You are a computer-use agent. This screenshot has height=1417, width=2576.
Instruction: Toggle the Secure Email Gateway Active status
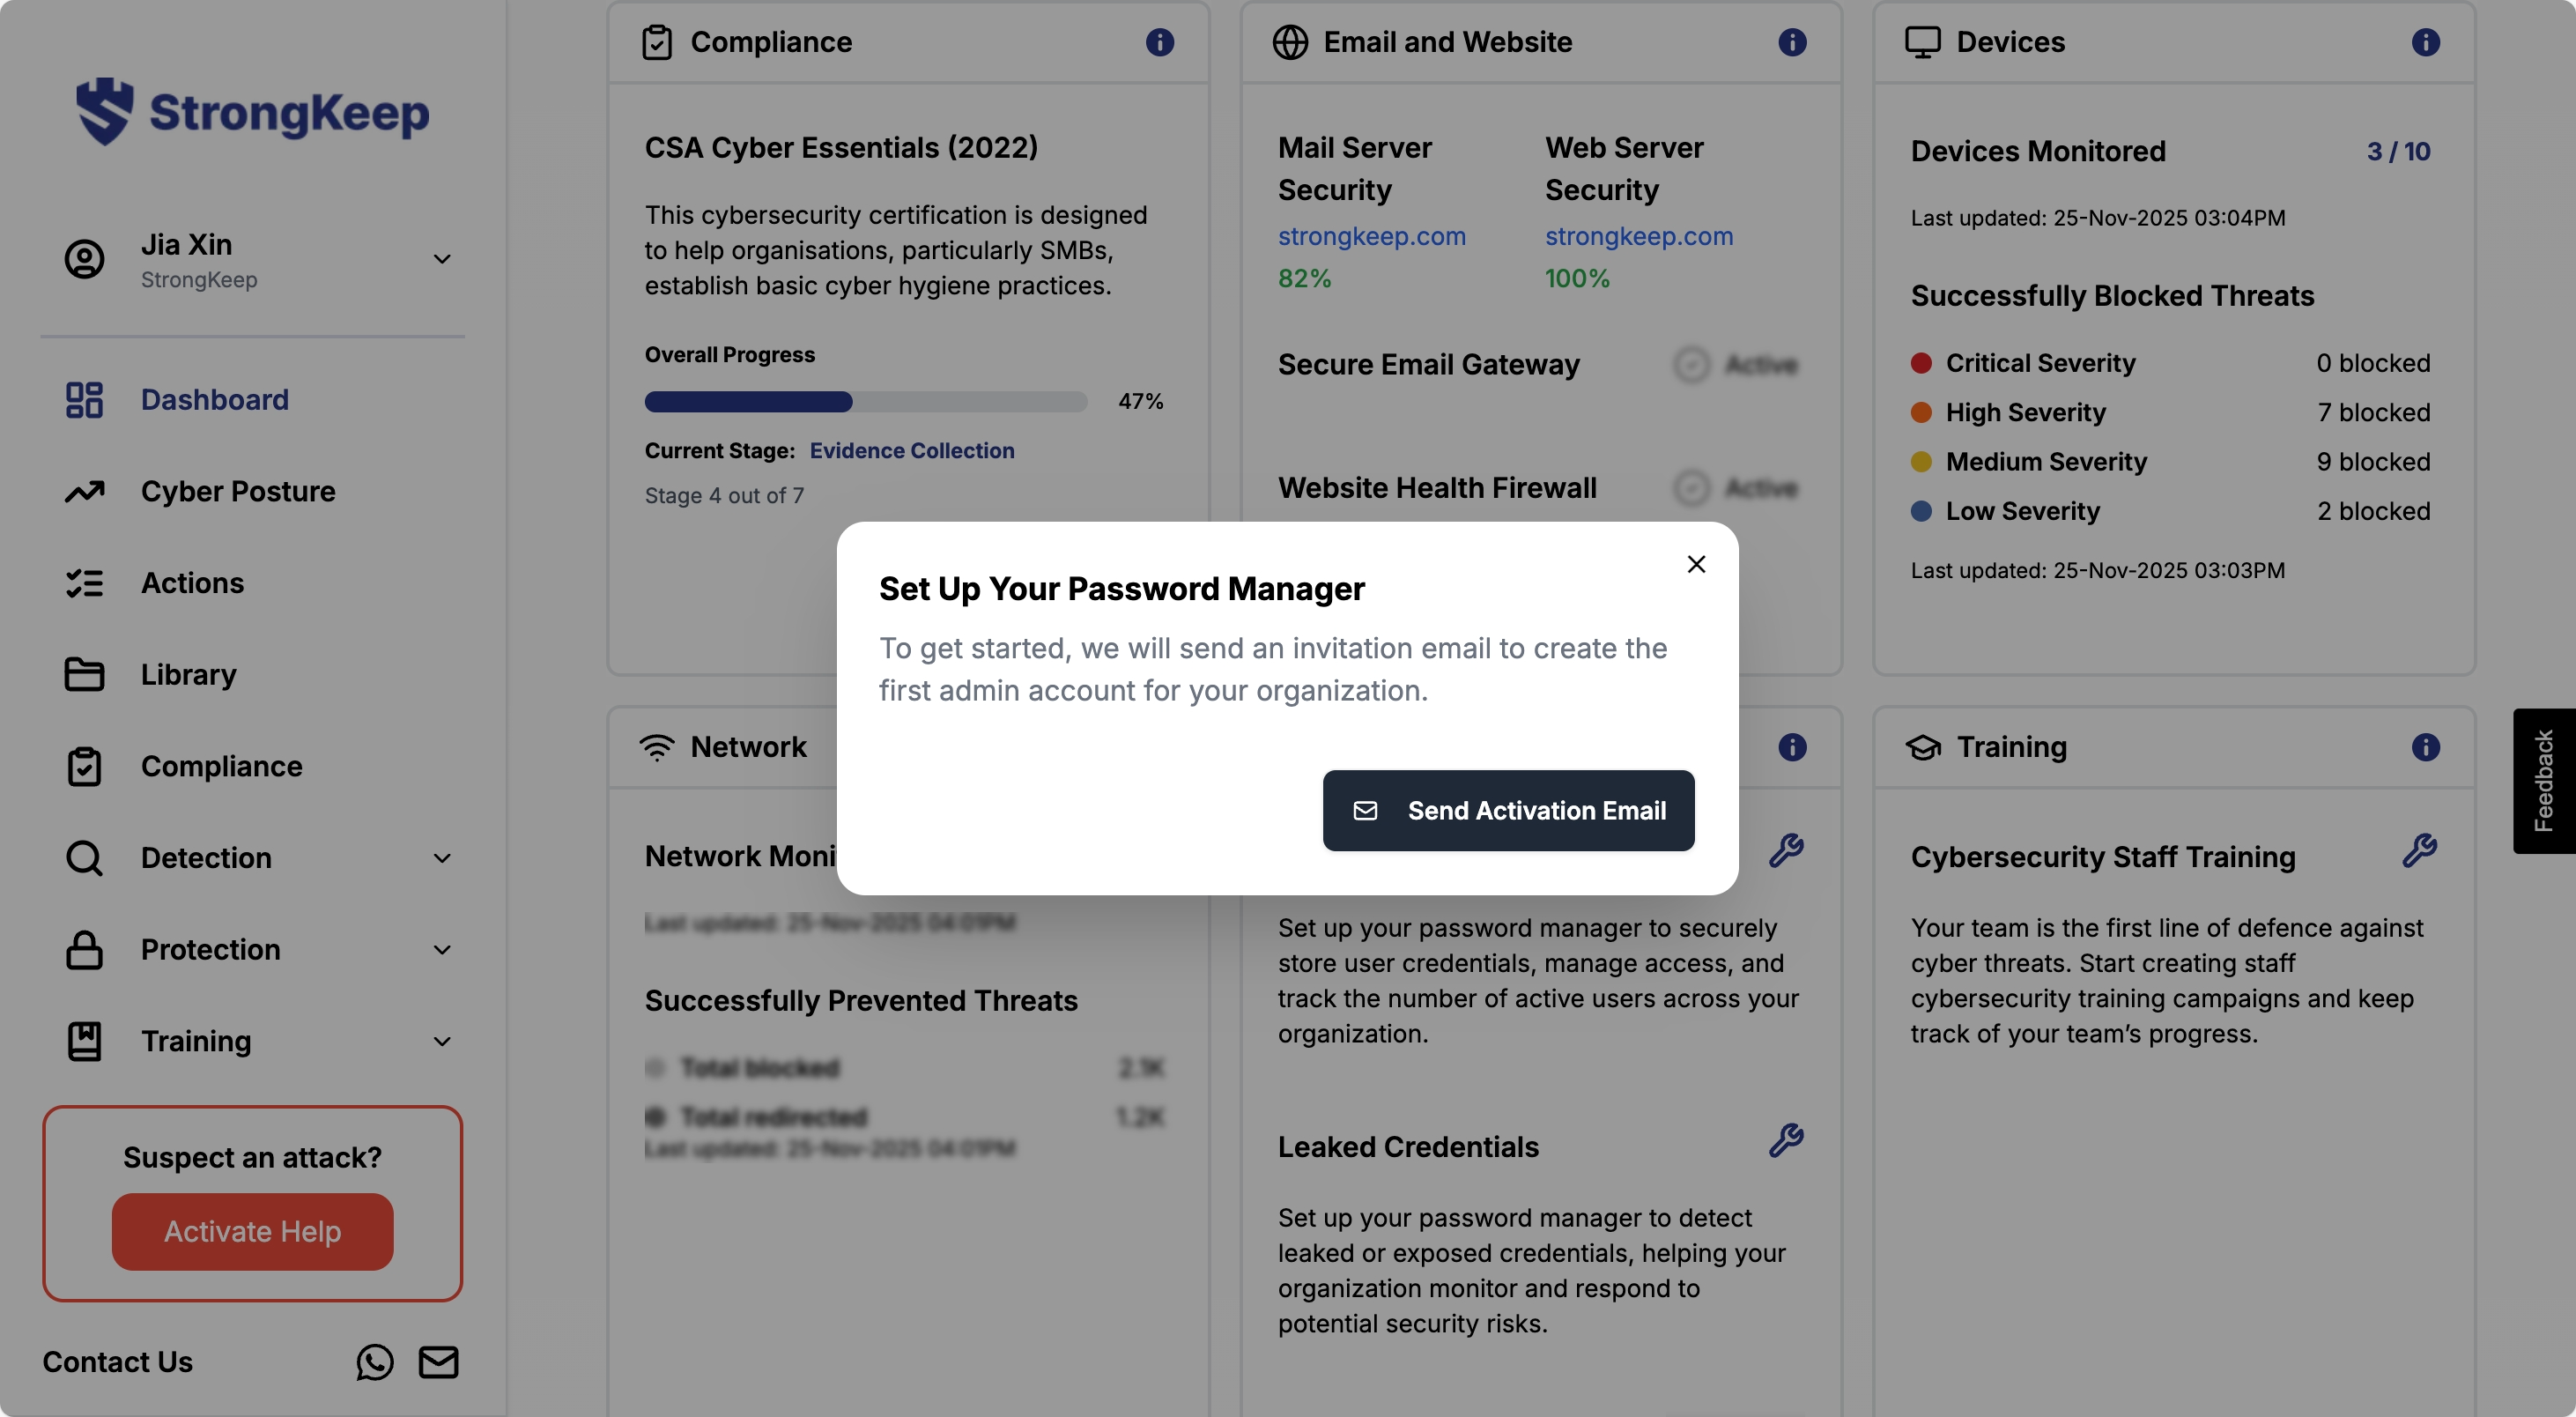coord(1736,365)
